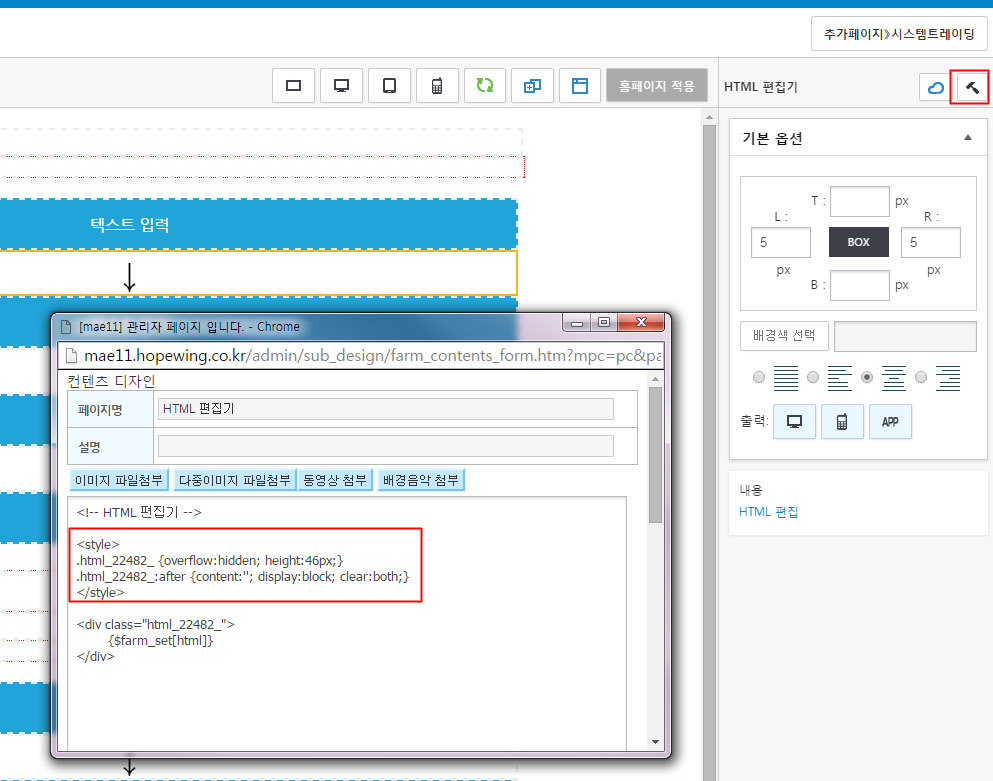
Task: Toggle PC output monitor button next to 출력
Action: (x=794, y=422)
